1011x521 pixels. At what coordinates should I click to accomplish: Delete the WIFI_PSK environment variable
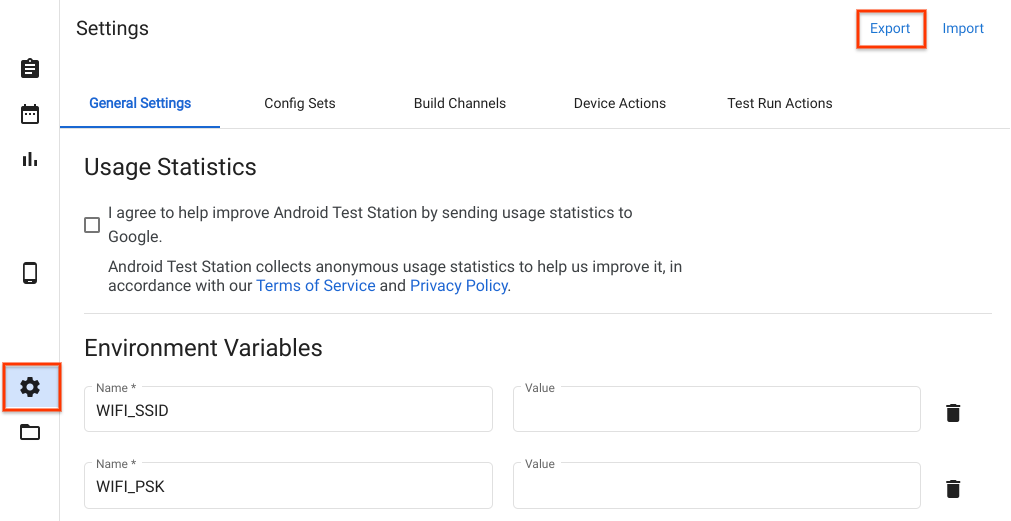point(953,488)
